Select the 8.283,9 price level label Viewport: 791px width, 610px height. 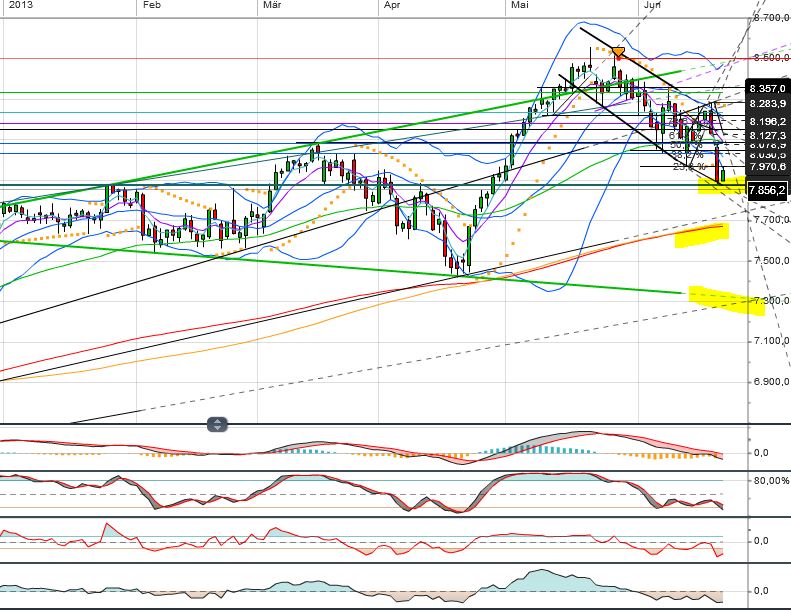pos(767,103)
